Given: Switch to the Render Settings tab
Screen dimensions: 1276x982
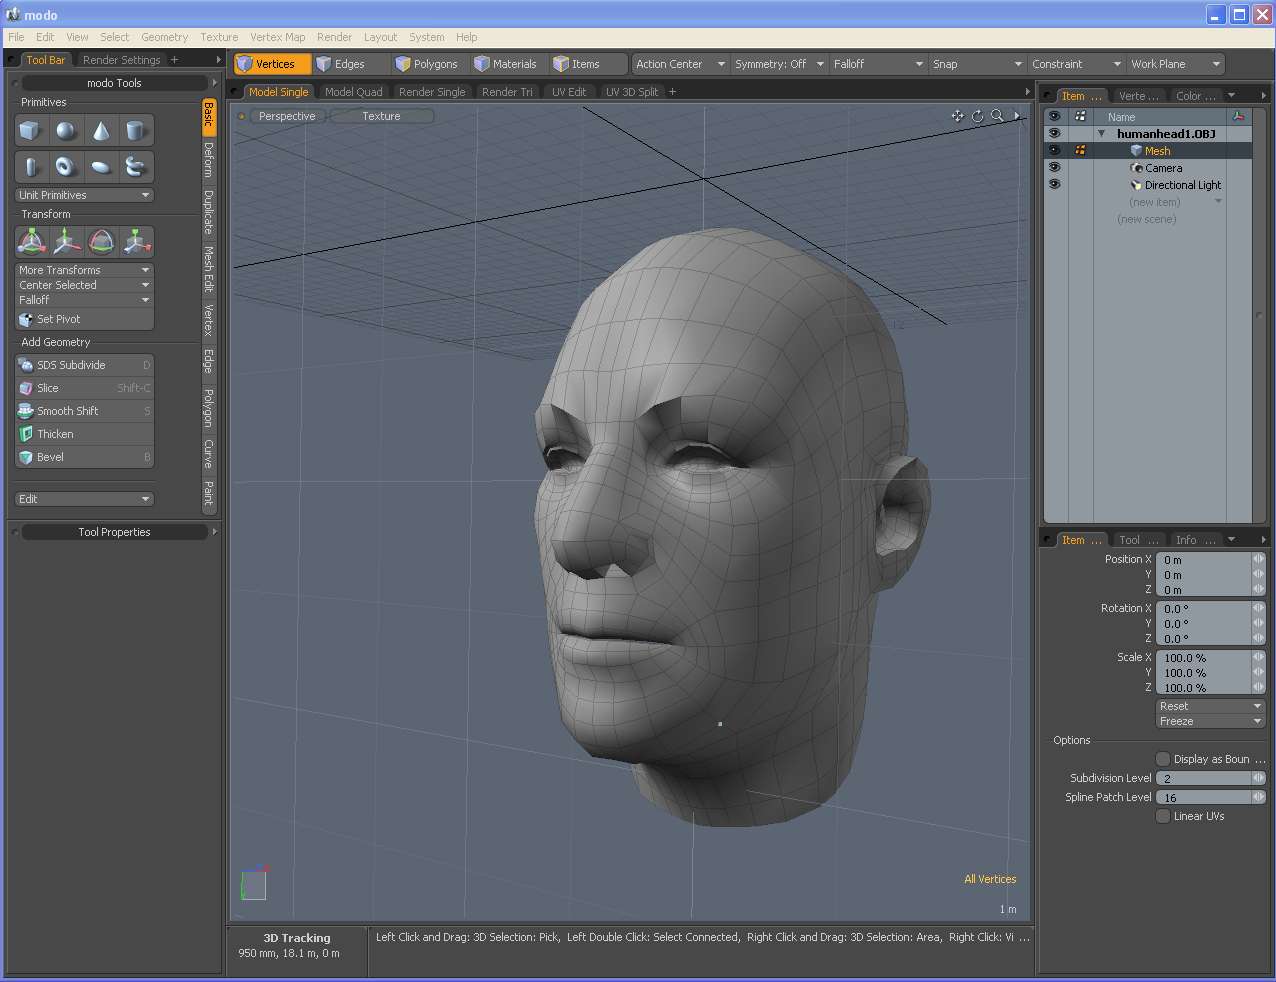Looking at the screenshot, I should pyautogui.click(x=121, y=60).
